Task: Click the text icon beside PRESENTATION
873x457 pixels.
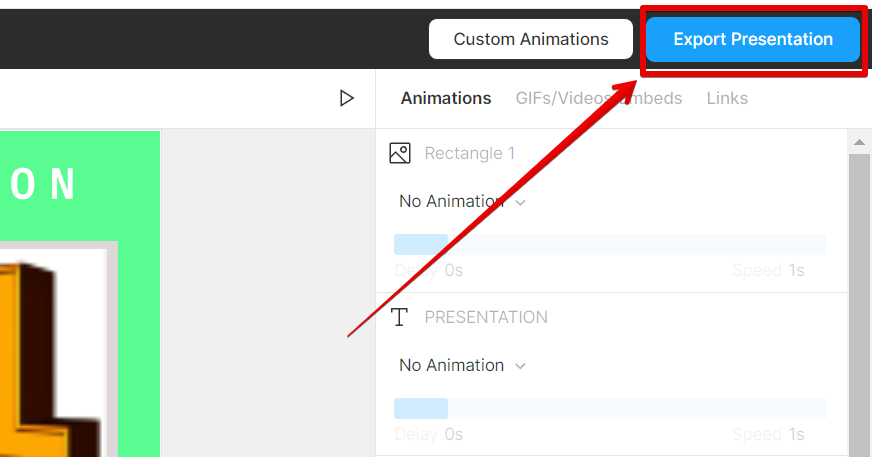Action: tap(400, 317)
